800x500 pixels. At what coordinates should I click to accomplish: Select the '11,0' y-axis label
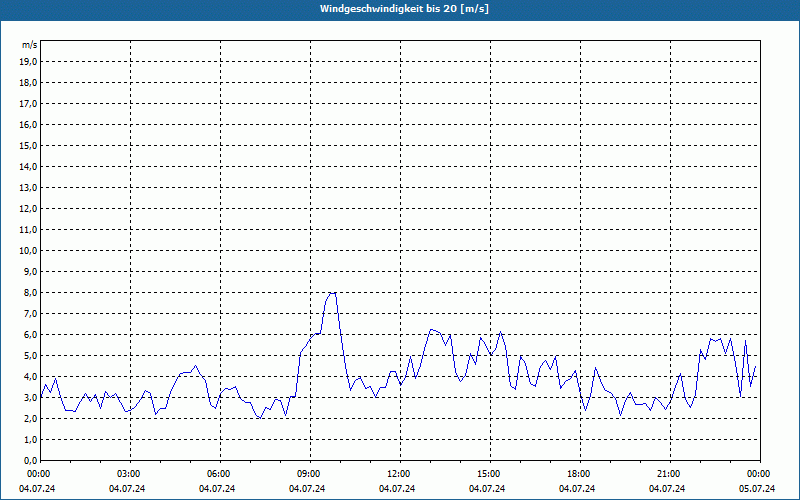pos(29,230)
